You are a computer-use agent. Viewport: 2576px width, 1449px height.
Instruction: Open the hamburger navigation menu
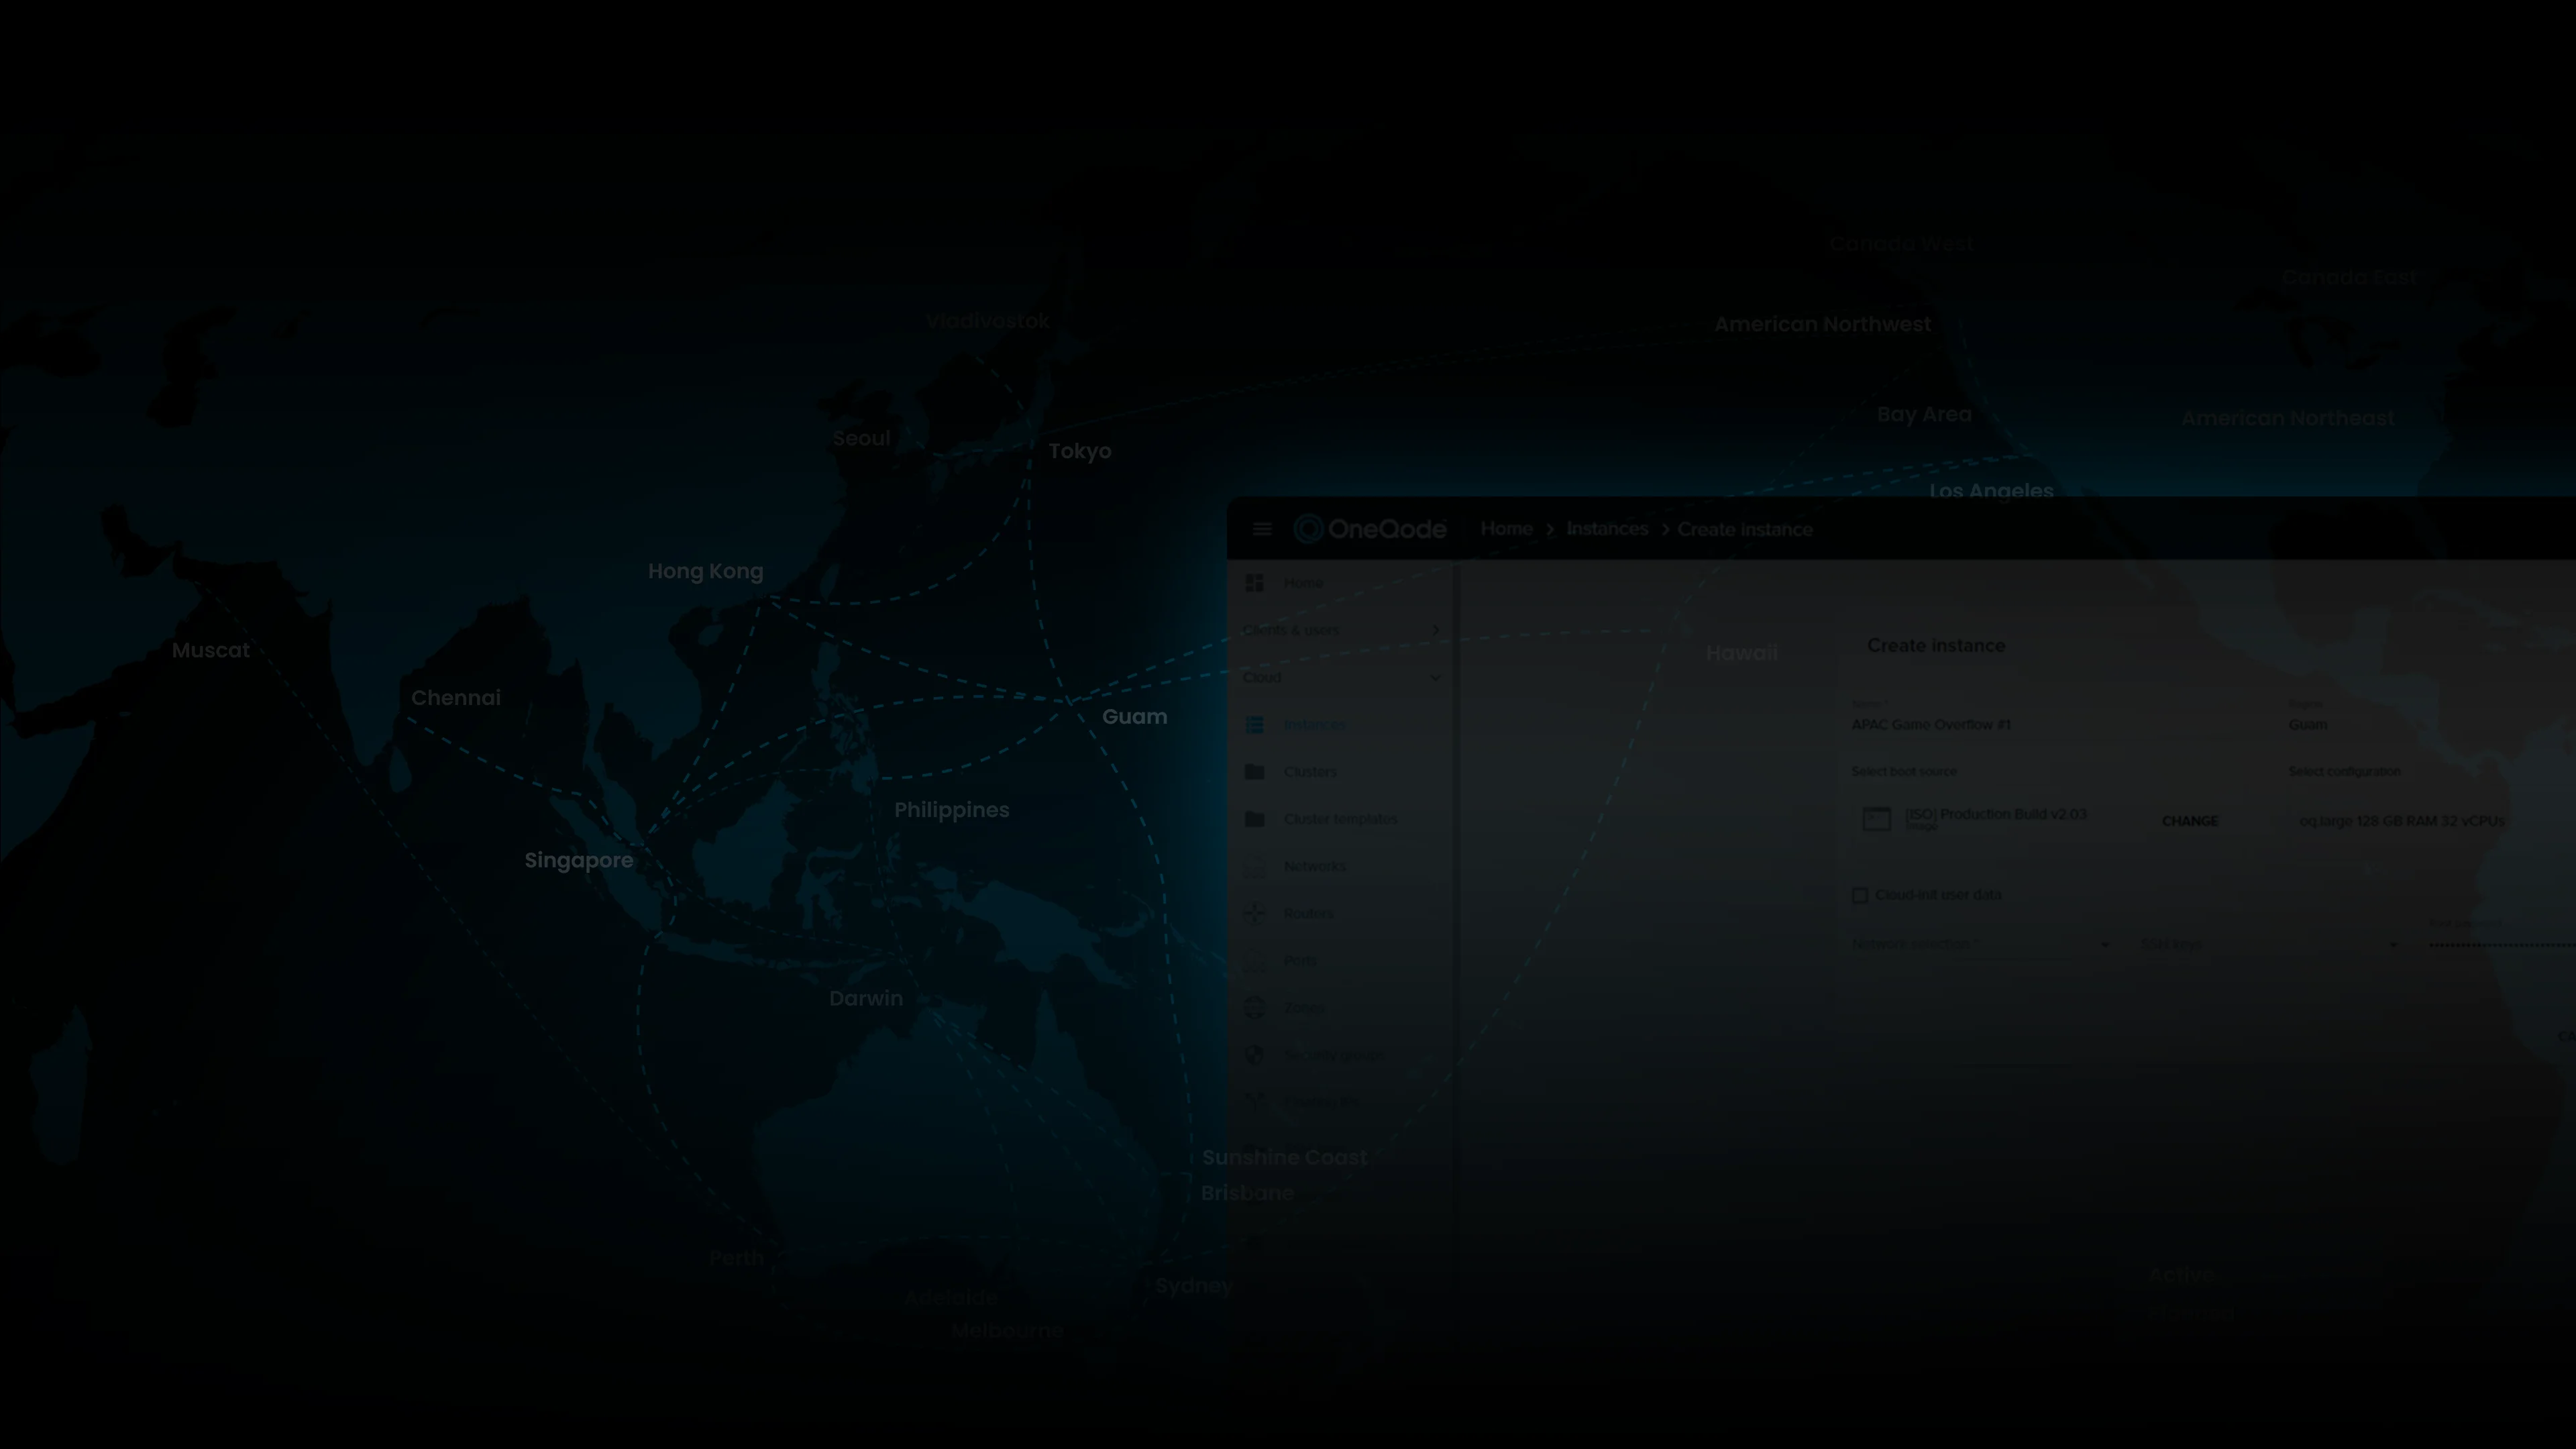click(x=1262, y=529)
